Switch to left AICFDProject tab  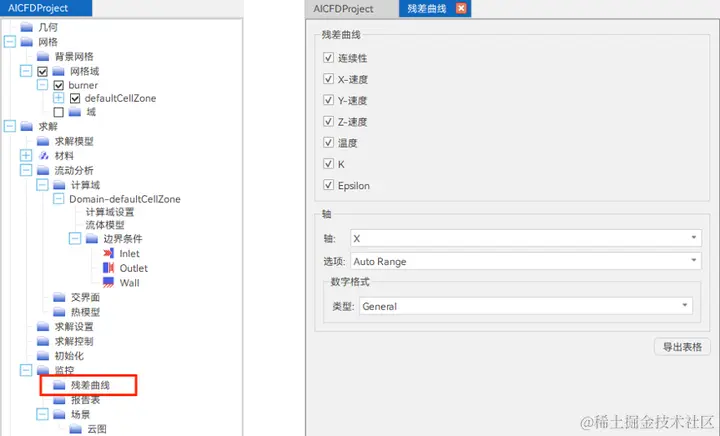coord(46,8)
